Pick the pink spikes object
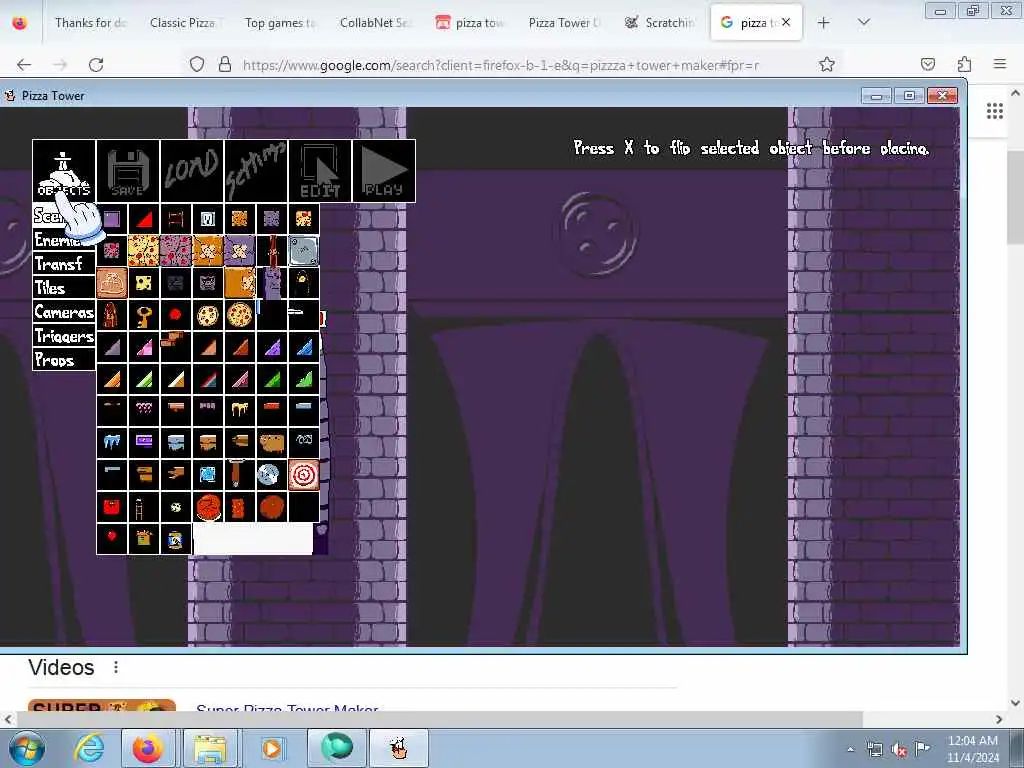This screenshot has height=768, width=1024. (x=144, y=411)
